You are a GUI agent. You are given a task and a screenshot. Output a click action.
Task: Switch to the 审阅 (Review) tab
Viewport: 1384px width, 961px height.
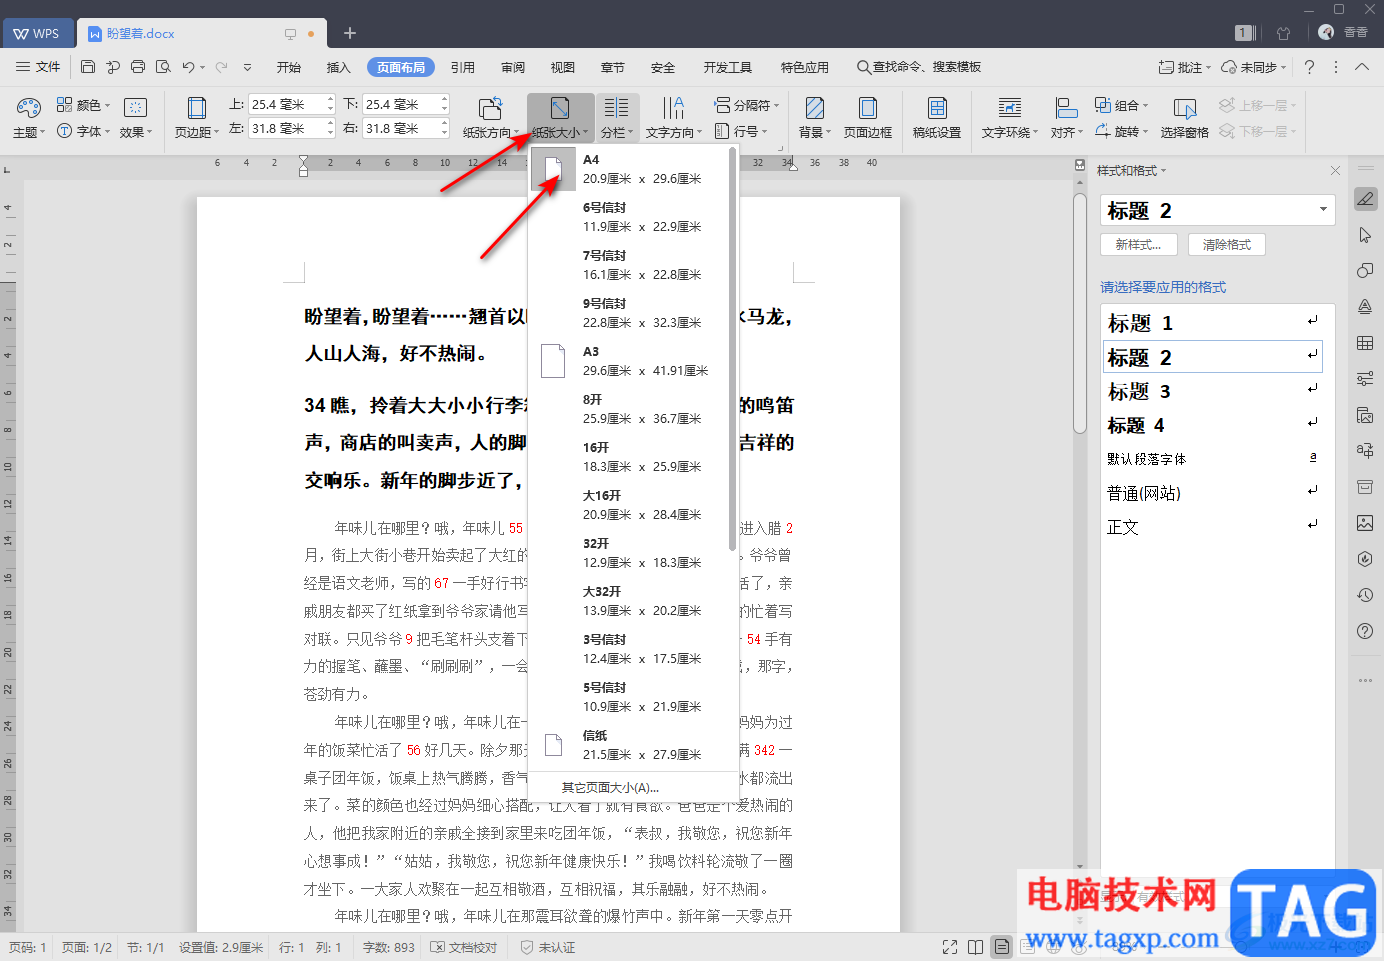[x=513, y=67]
